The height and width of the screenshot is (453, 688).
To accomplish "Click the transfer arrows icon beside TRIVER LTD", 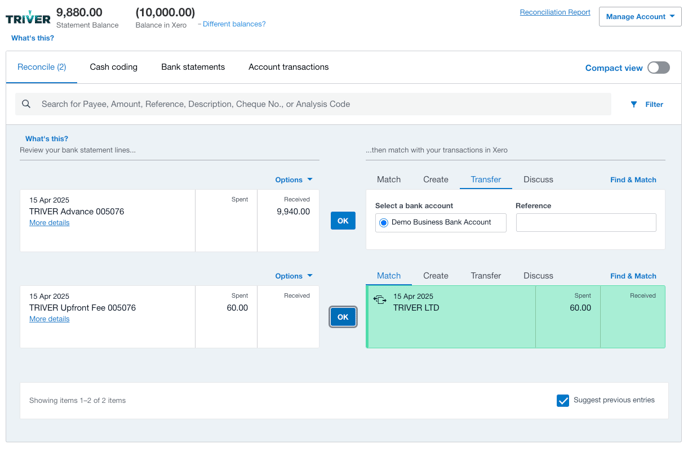I will (x=380, y=300).
